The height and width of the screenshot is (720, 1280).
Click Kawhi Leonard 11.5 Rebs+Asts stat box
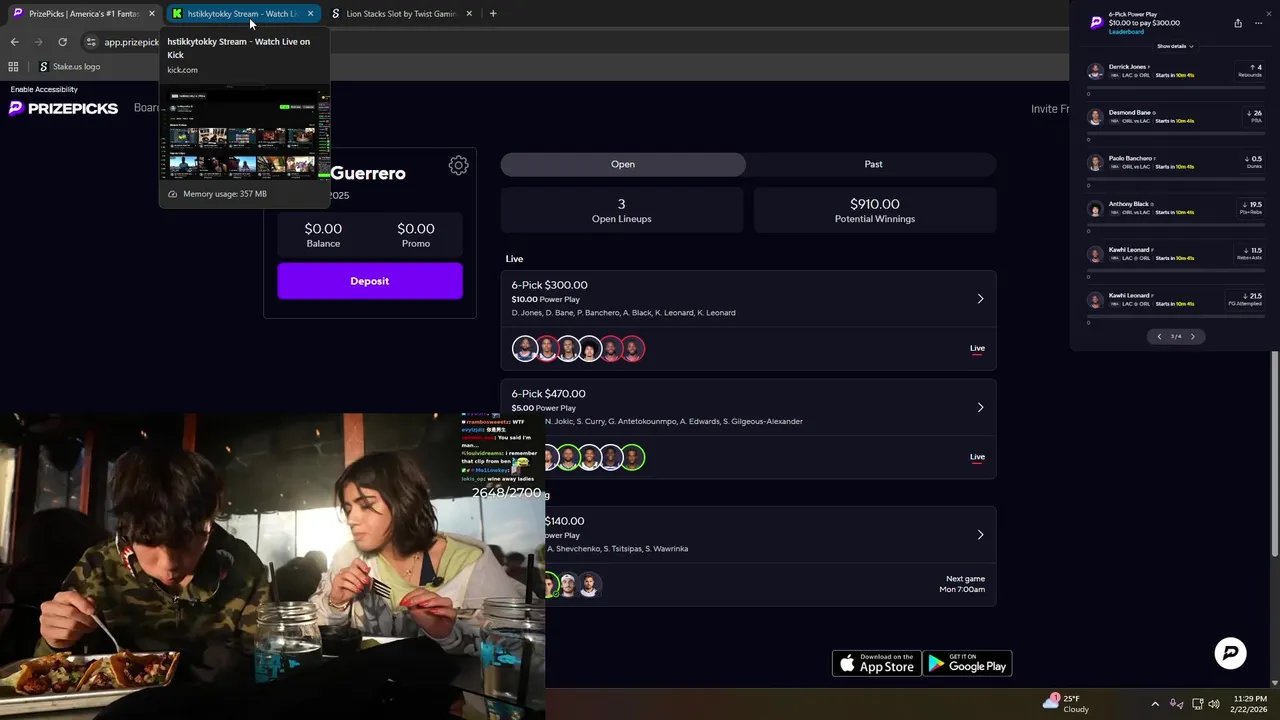click(1251, 255)
